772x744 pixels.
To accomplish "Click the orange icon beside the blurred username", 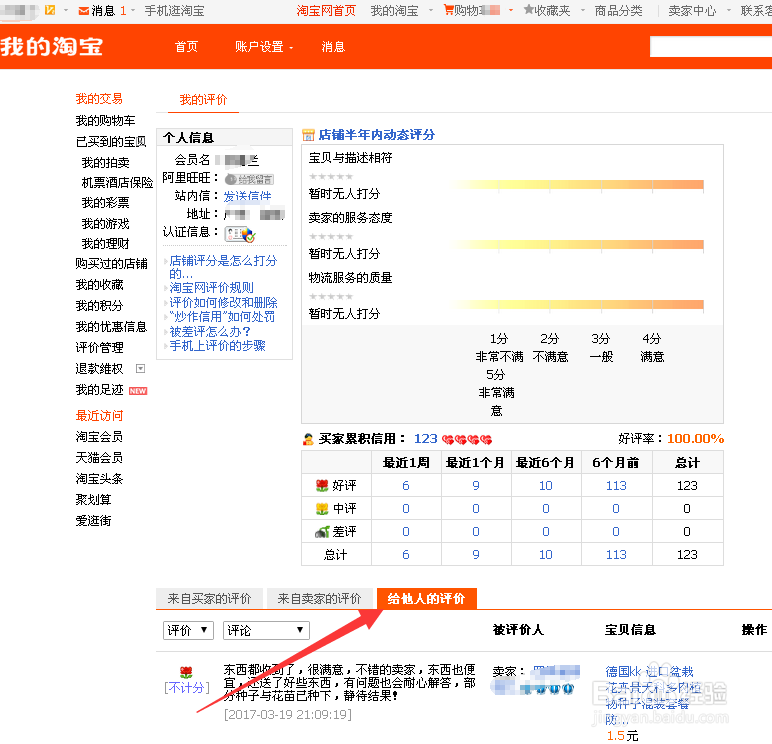I will [x=50, y=10].
